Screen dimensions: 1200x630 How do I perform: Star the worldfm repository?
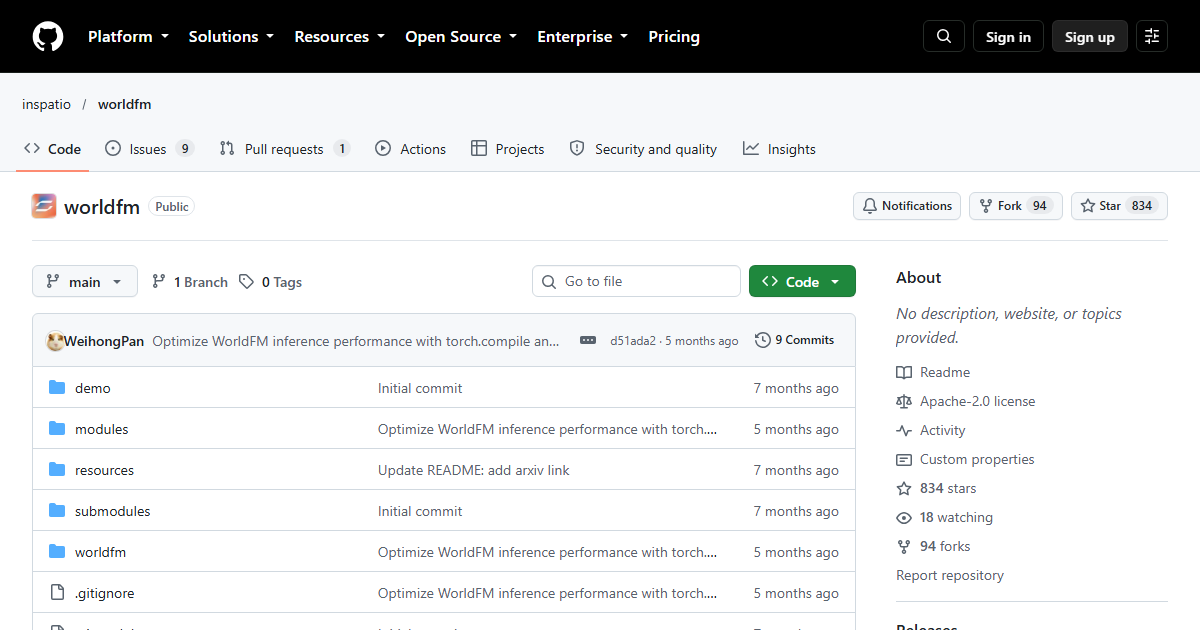tap(1119, 206)
